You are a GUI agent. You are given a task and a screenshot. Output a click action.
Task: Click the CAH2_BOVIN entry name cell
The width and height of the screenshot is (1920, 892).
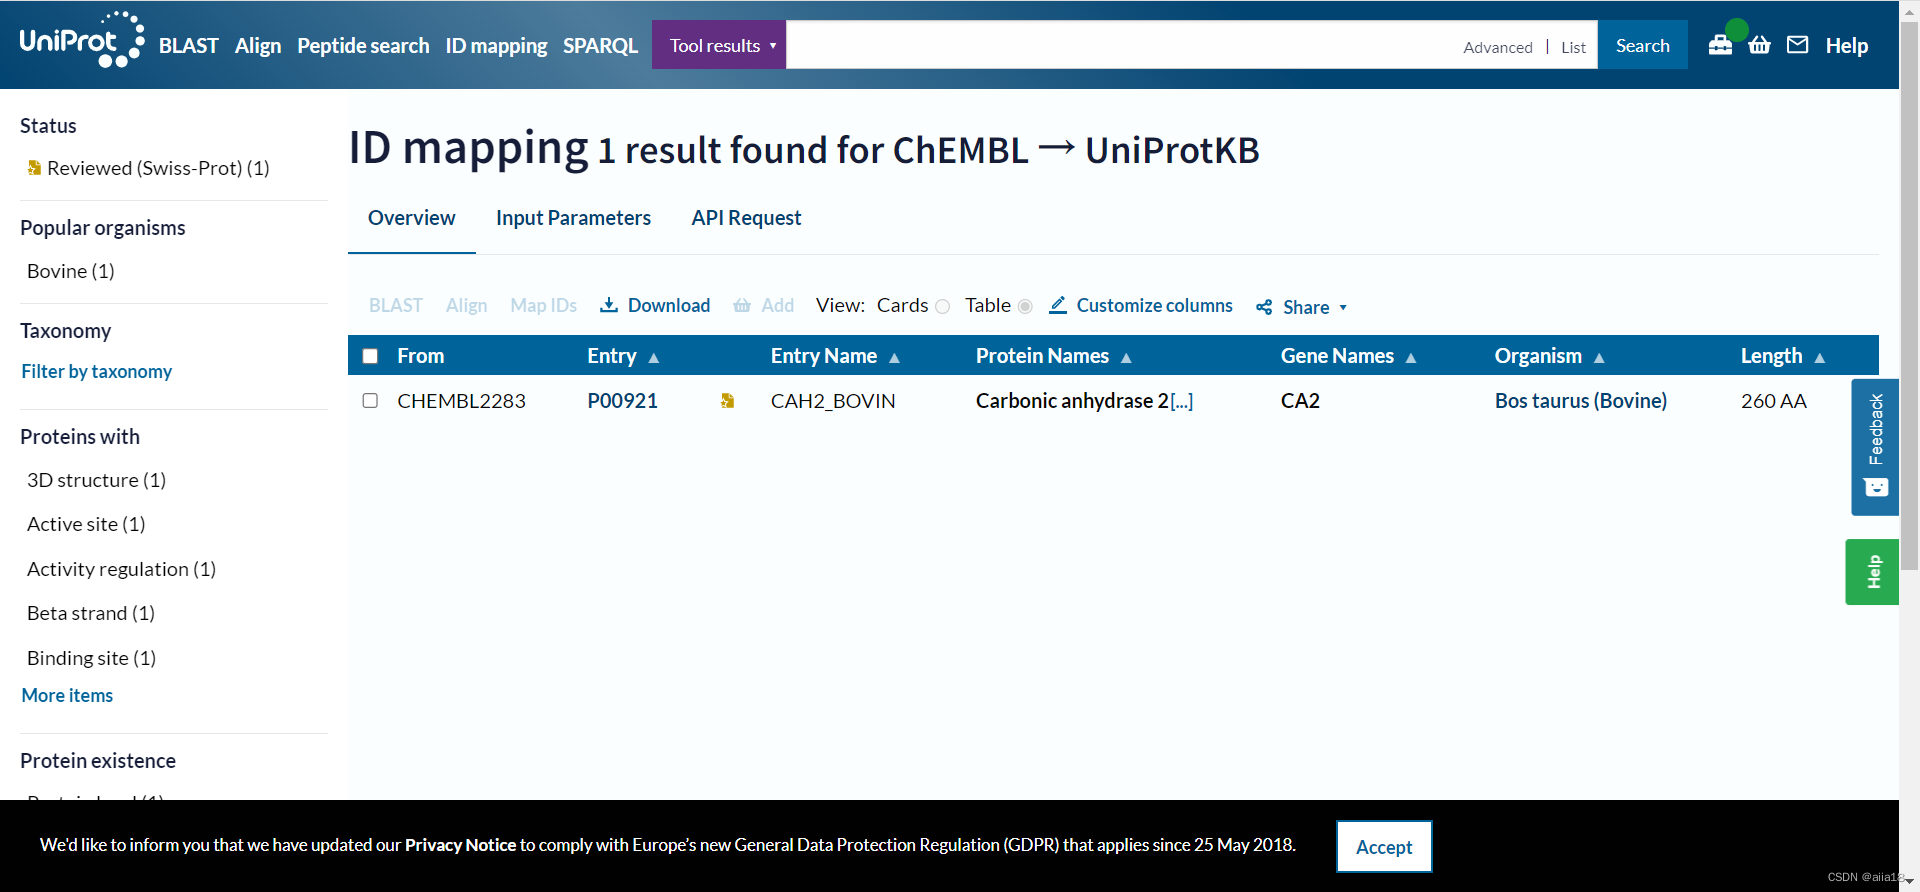(x=833, y=401)
